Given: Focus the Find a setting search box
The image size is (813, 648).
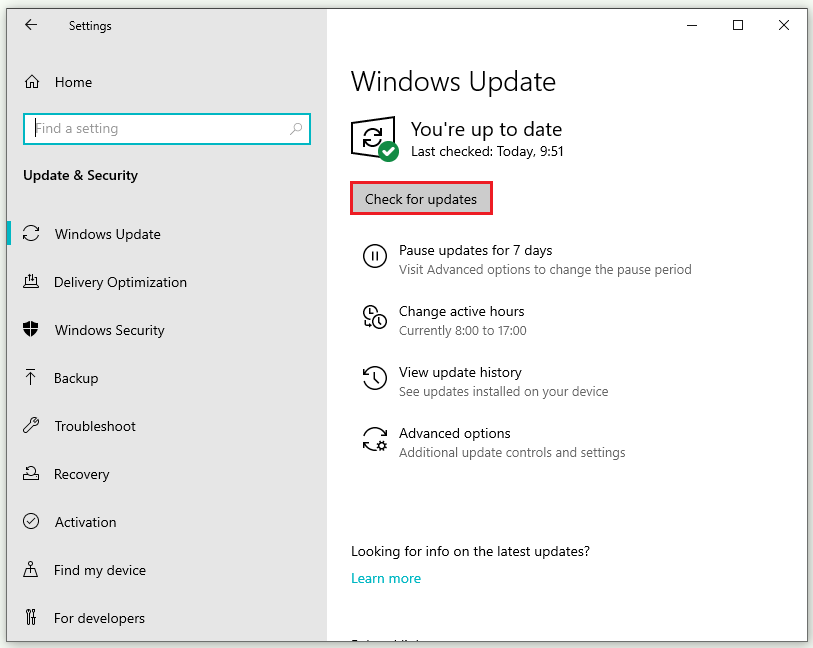Looking at the screenshot, I should click(x=167, y=129).
